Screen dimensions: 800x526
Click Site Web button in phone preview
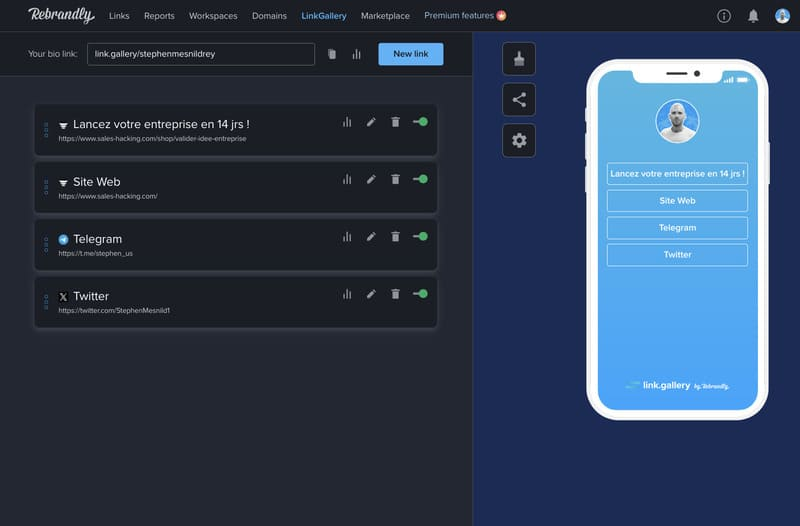click(x=677, y=201)
